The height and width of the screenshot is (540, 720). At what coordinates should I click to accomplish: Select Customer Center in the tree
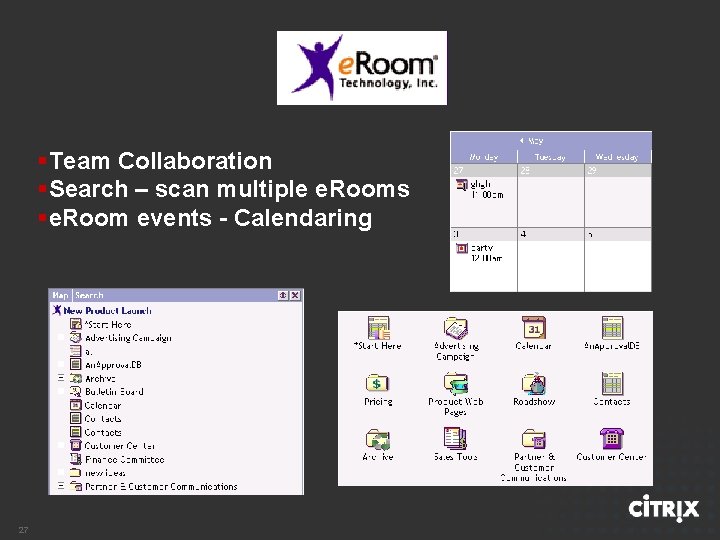[x=112, y=446]
